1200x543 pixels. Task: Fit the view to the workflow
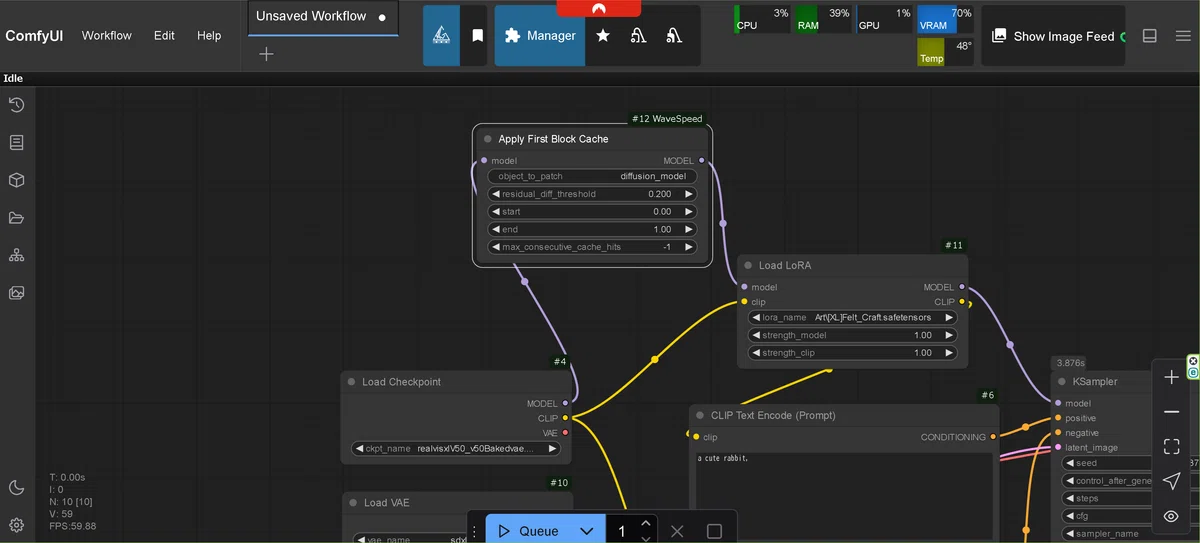[x=1172, y=446]
